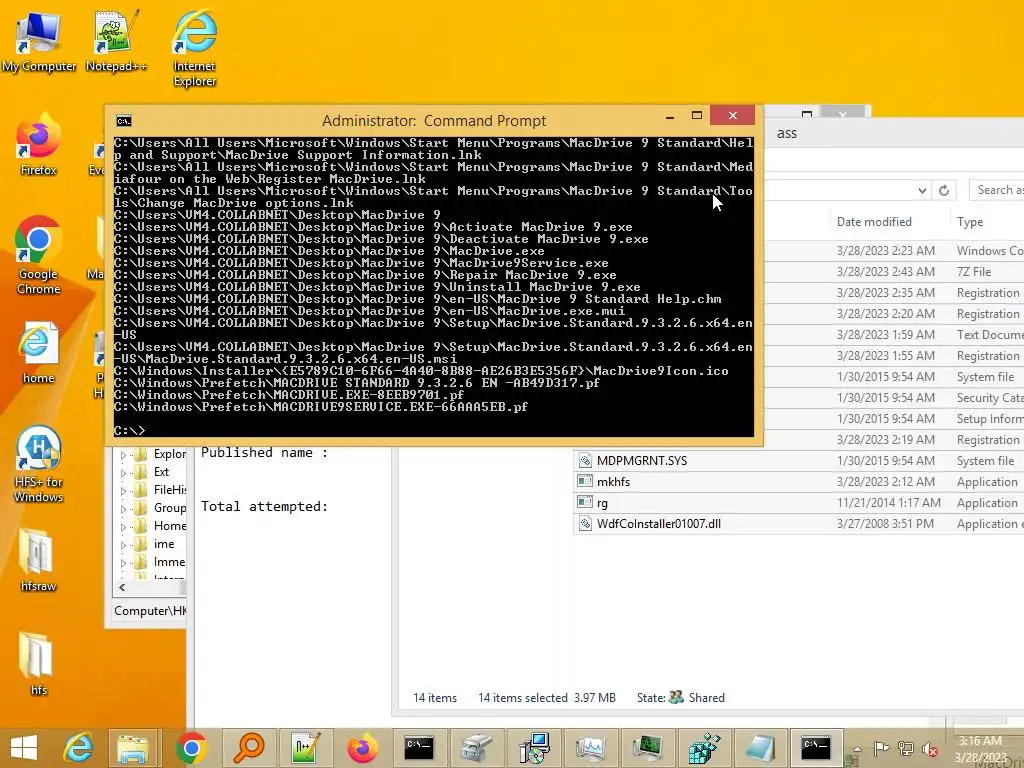This screenshot has height=768, width=1024.
Task: Open Notepad++ from the taskbar
Action: 305,748
